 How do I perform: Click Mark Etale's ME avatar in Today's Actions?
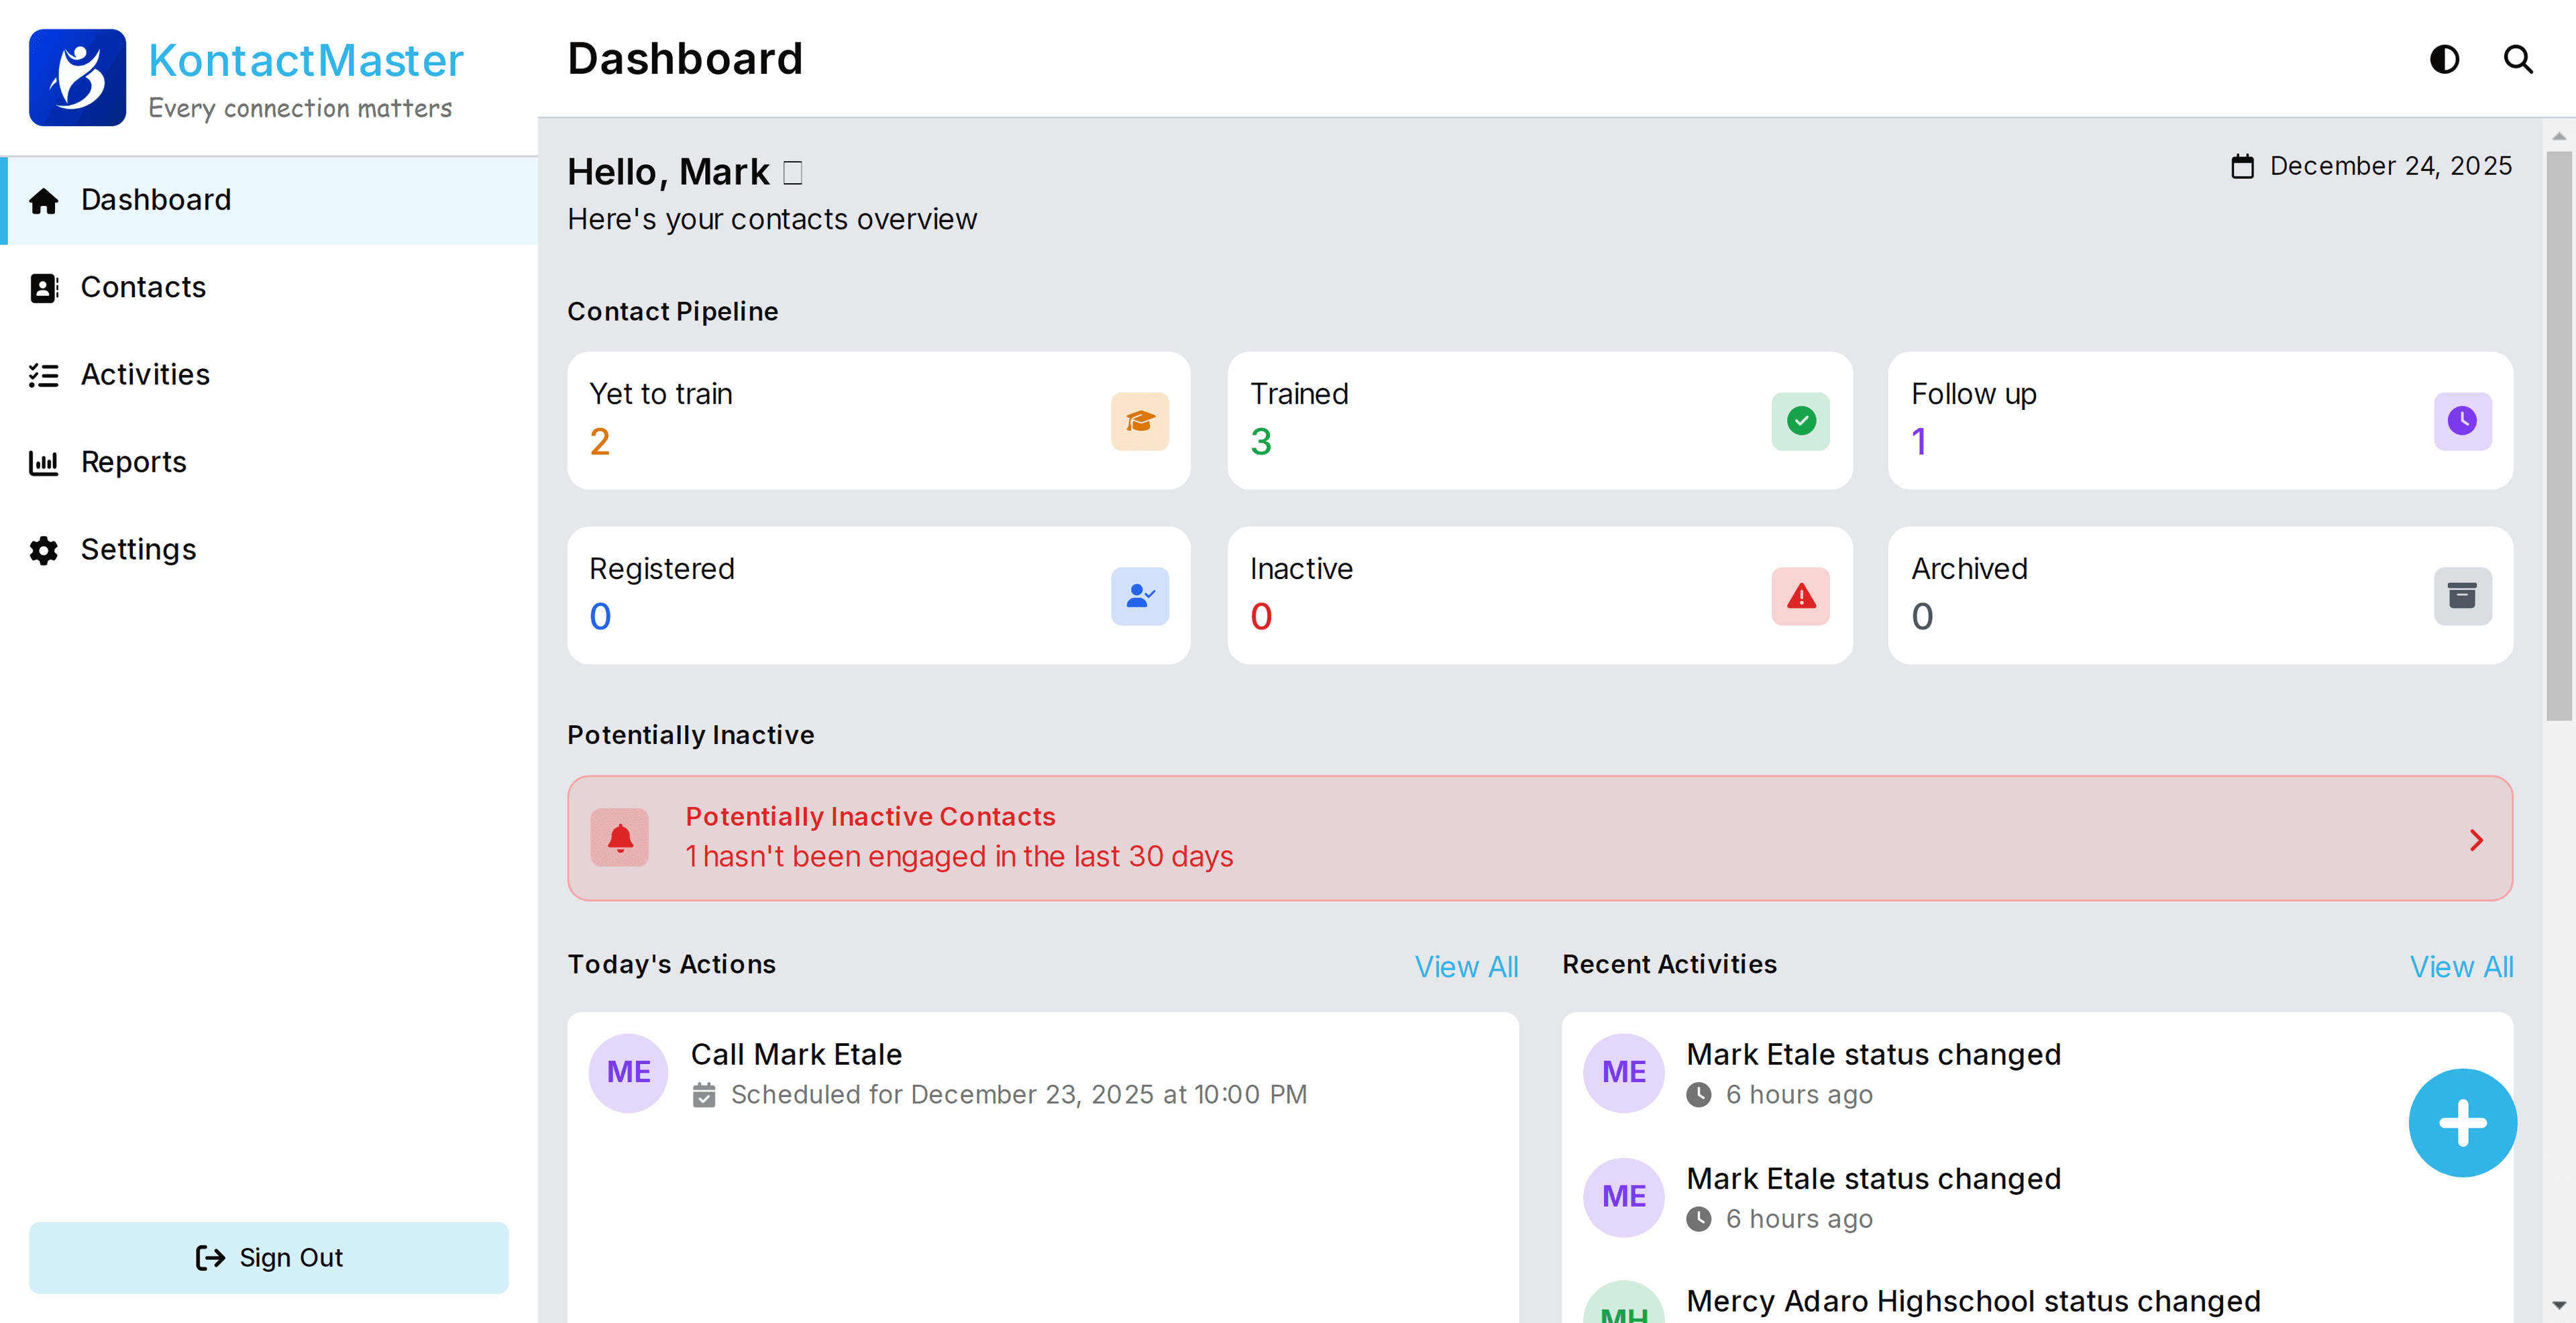(x=628, y=1072)
